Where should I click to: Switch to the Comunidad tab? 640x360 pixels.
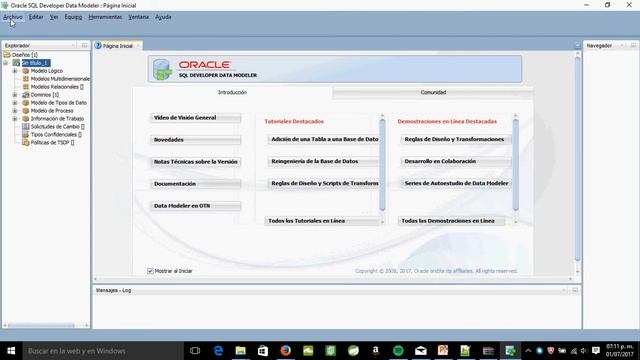click(433, 93)
